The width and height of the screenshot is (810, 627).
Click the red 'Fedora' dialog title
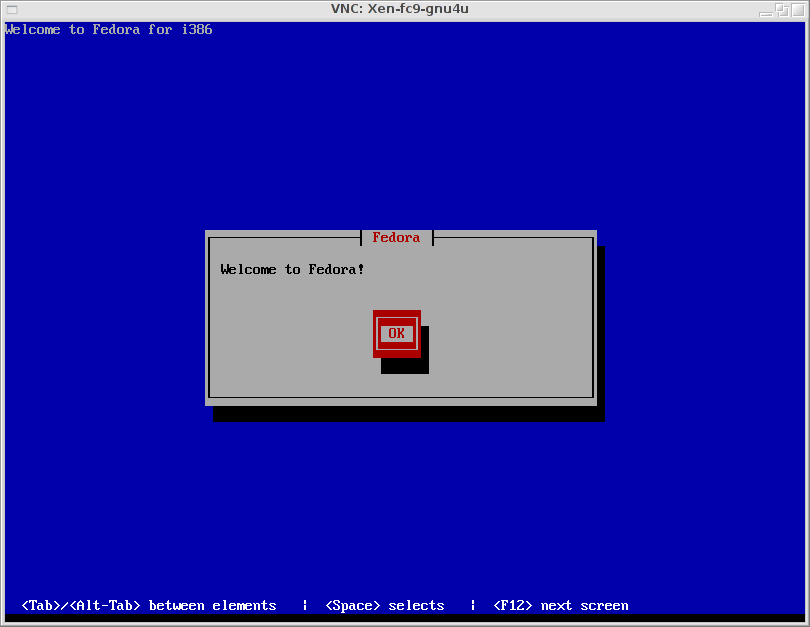coord(396,238)
